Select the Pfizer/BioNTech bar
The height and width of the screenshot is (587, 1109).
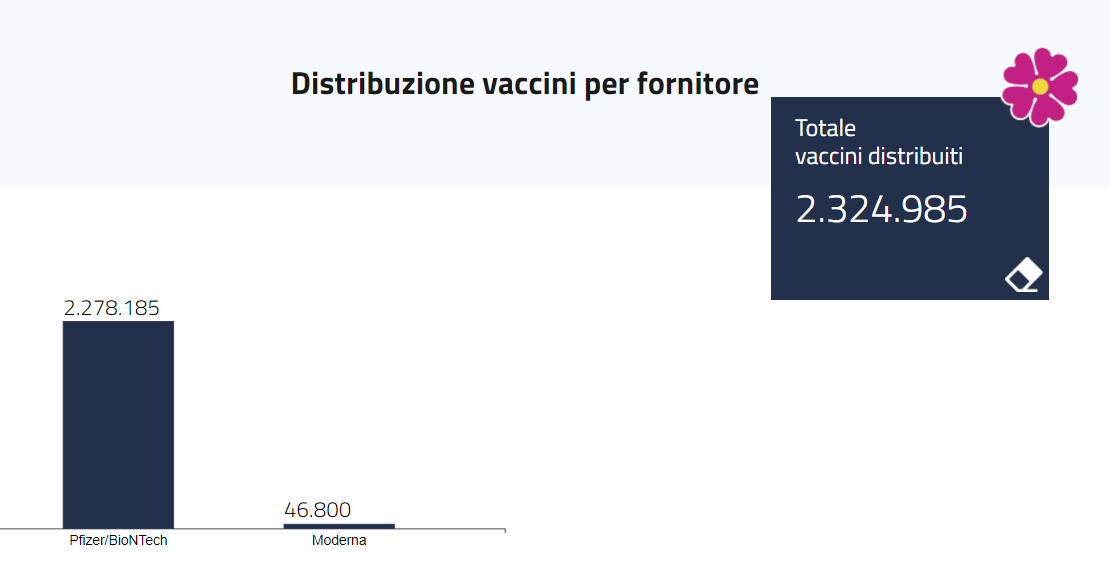pyautogui.click(x=118, y=424)
